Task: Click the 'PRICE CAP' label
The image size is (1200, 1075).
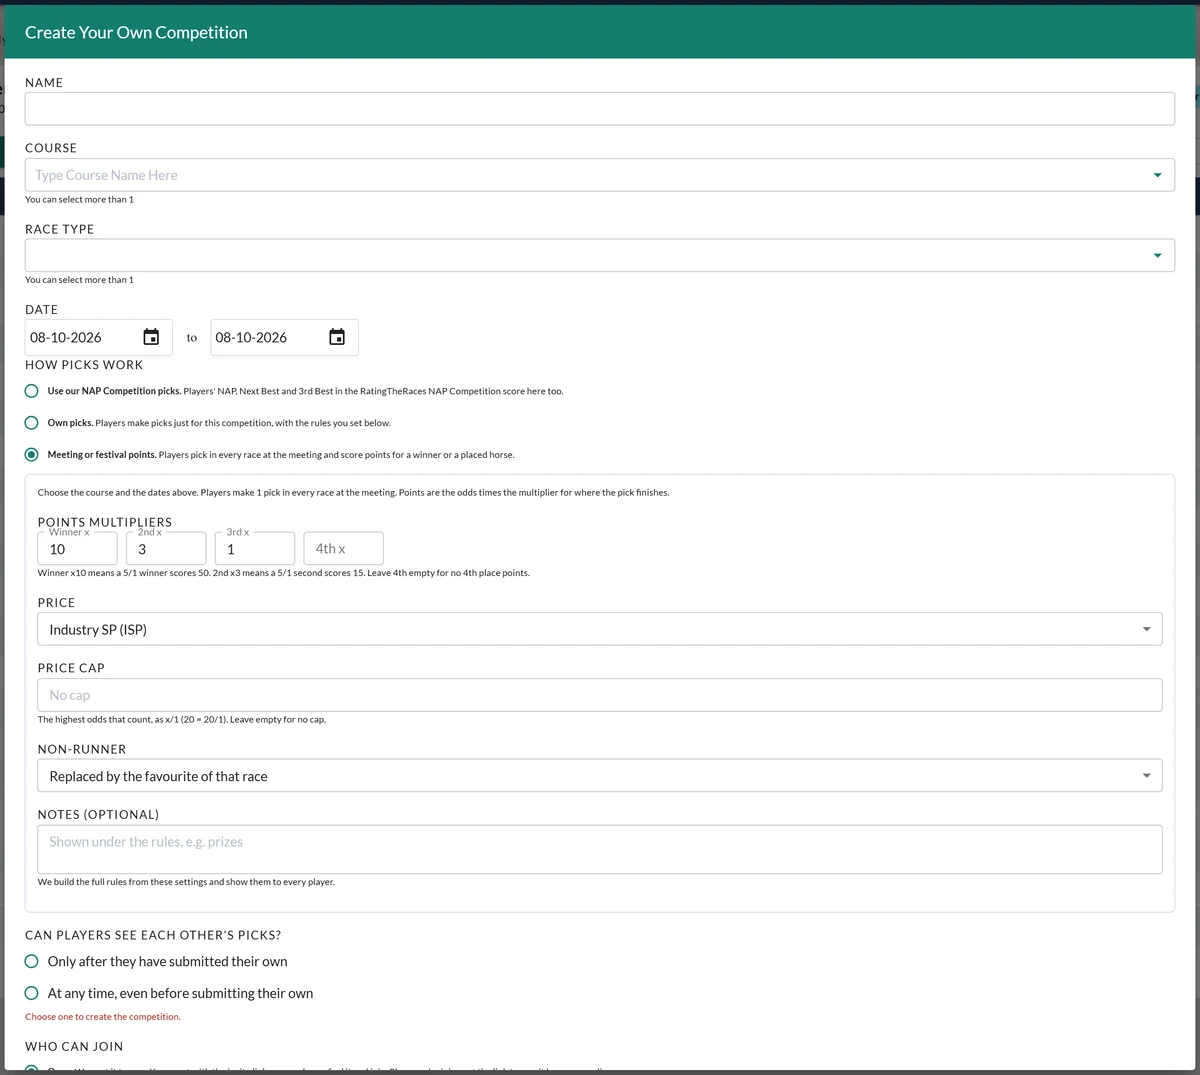Action: [x=71, y=668]
